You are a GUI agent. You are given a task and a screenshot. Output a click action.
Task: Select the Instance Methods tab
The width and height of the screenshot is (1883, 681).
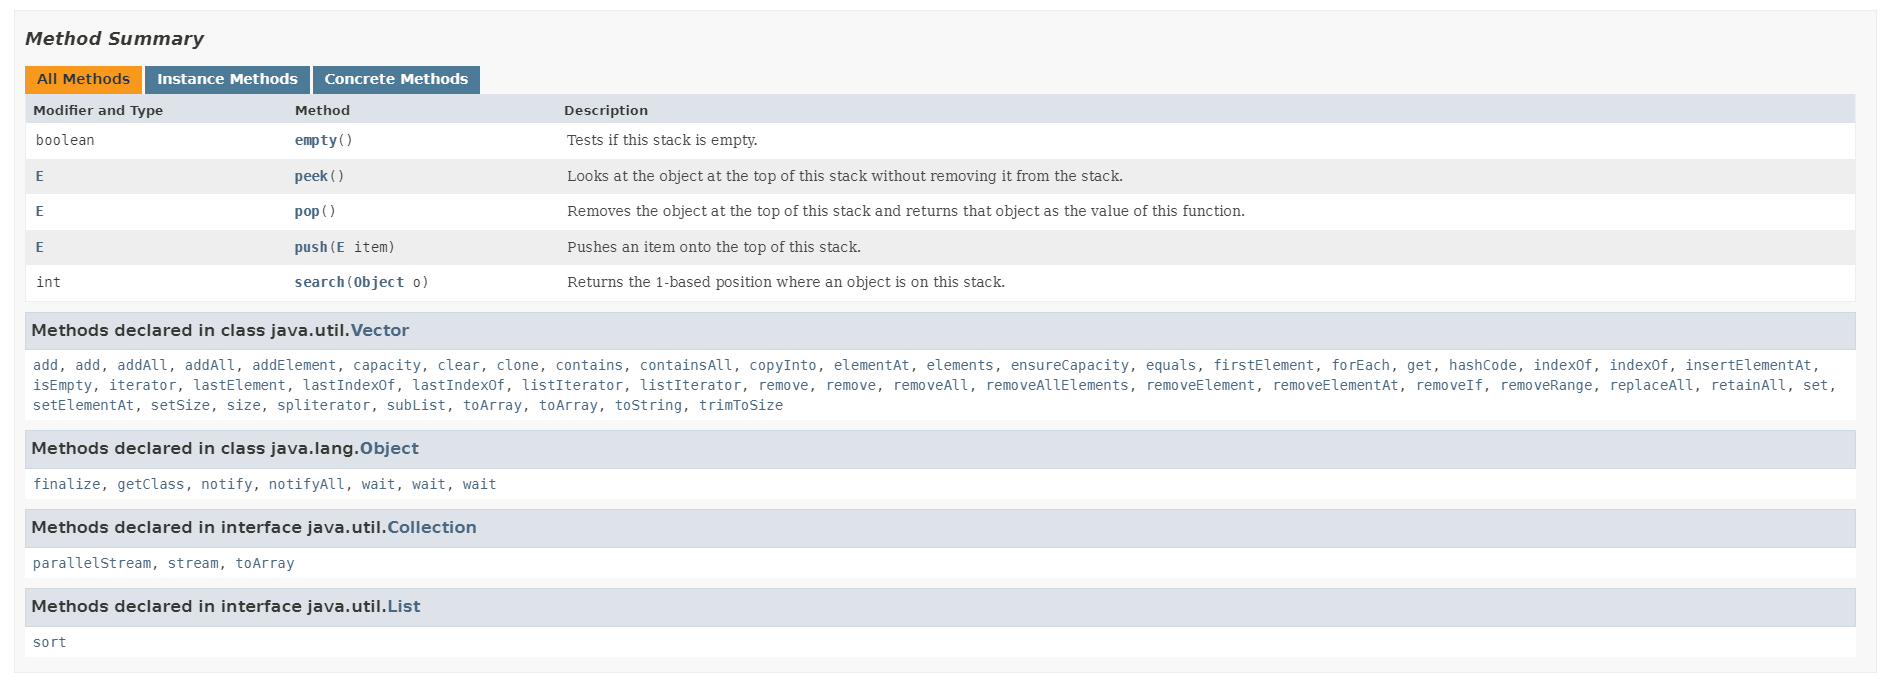(x=227, y=79)
